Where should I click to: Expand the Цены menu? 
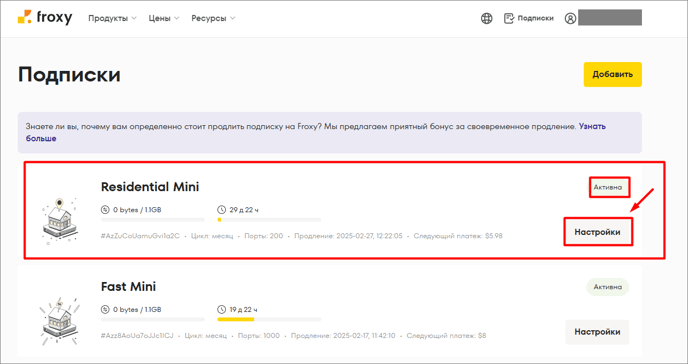(x=164, y=18)
